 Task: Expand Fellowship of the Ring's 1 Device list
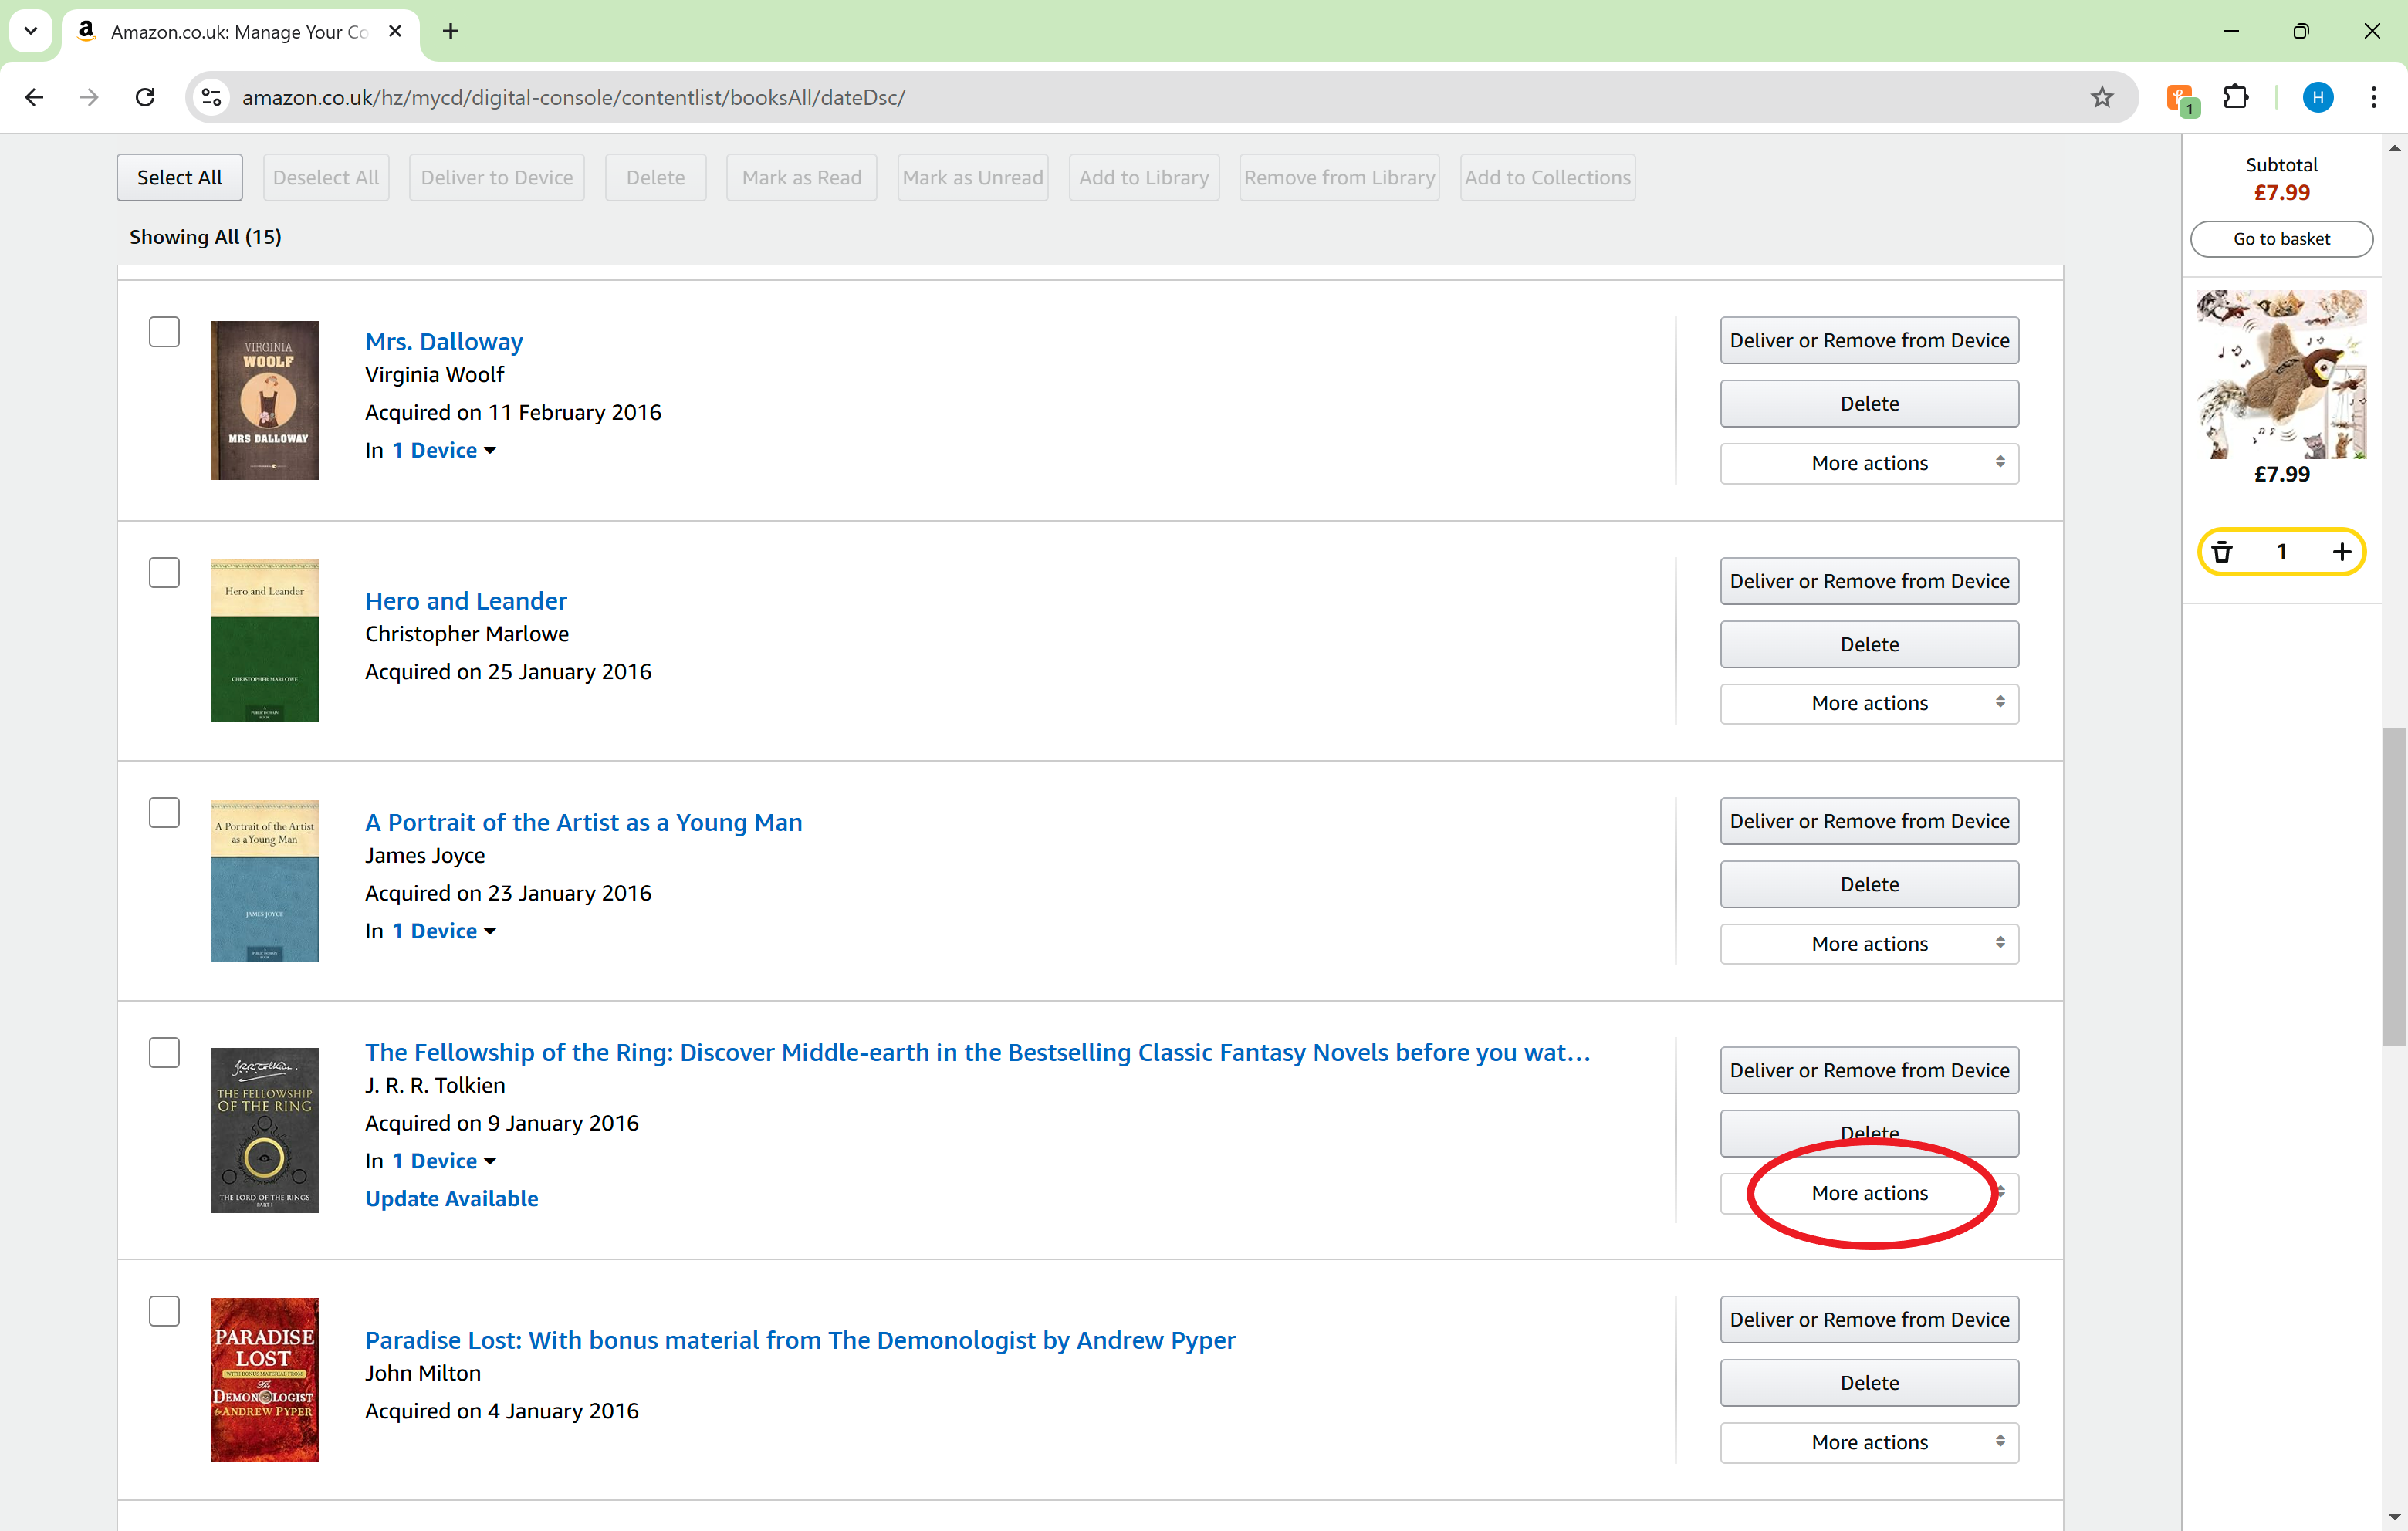[443, 1161]
